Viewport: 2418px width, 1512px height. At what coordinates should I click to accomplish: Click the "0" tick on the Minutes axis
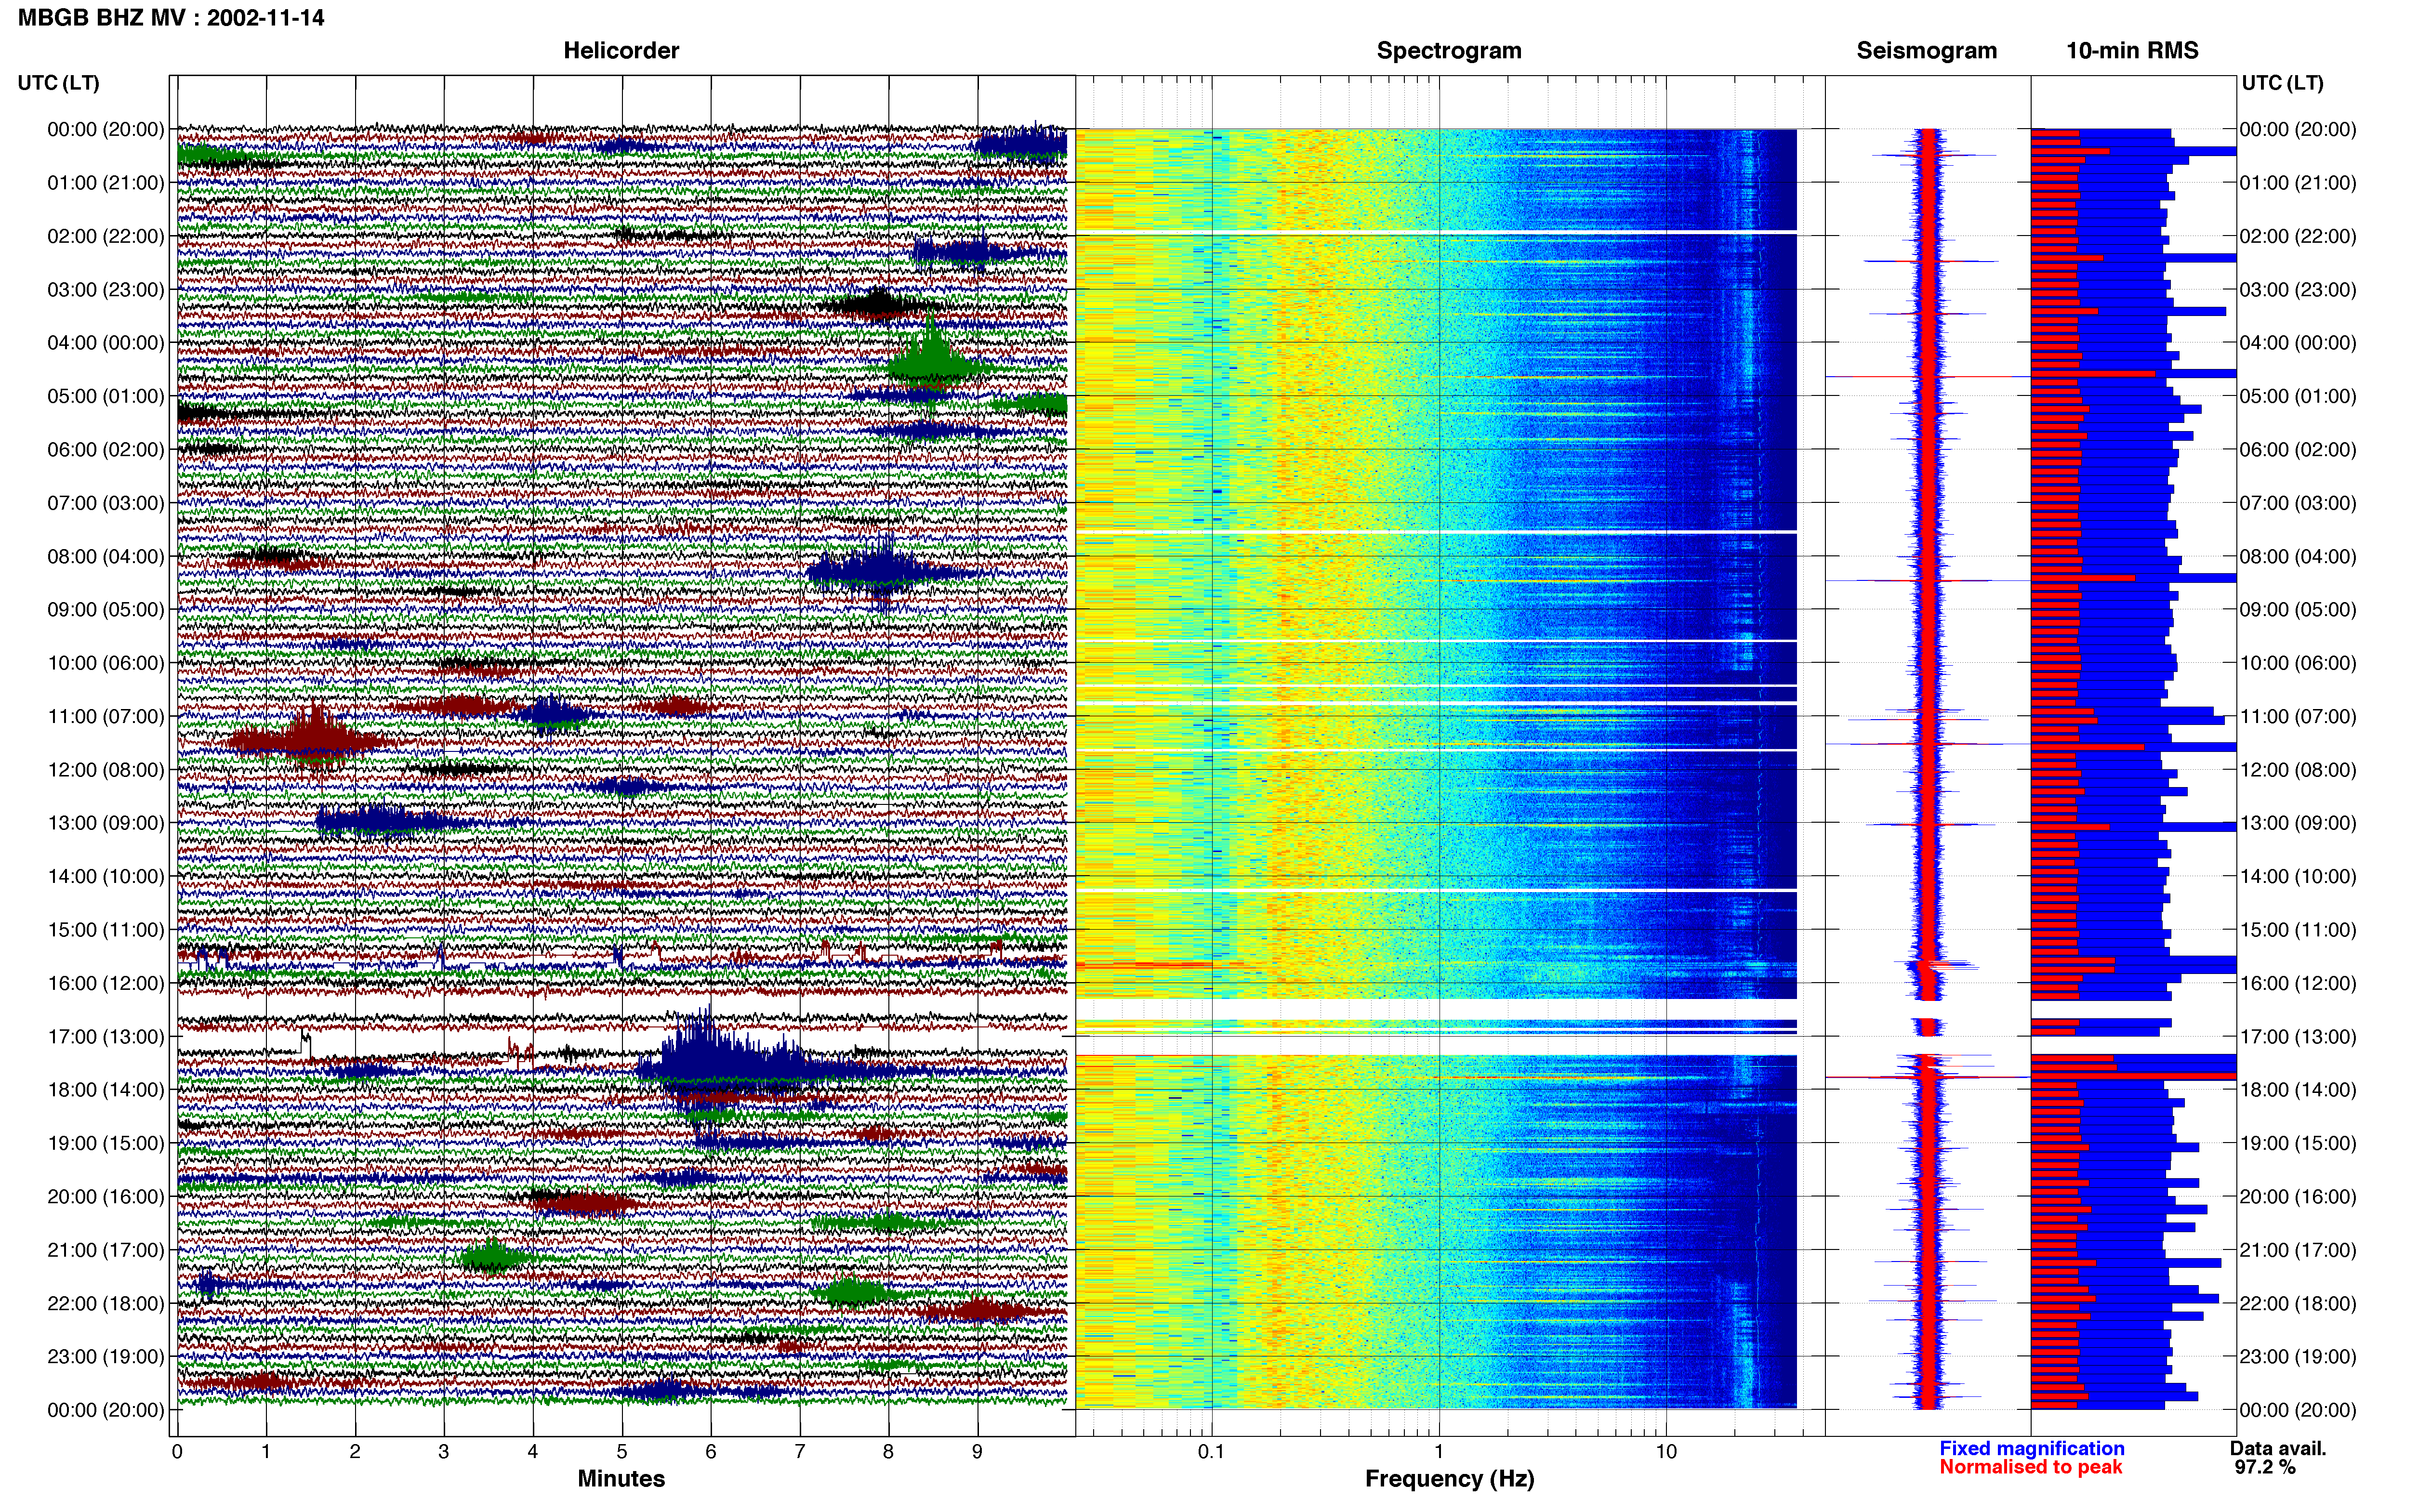(x=177, y=1452)
